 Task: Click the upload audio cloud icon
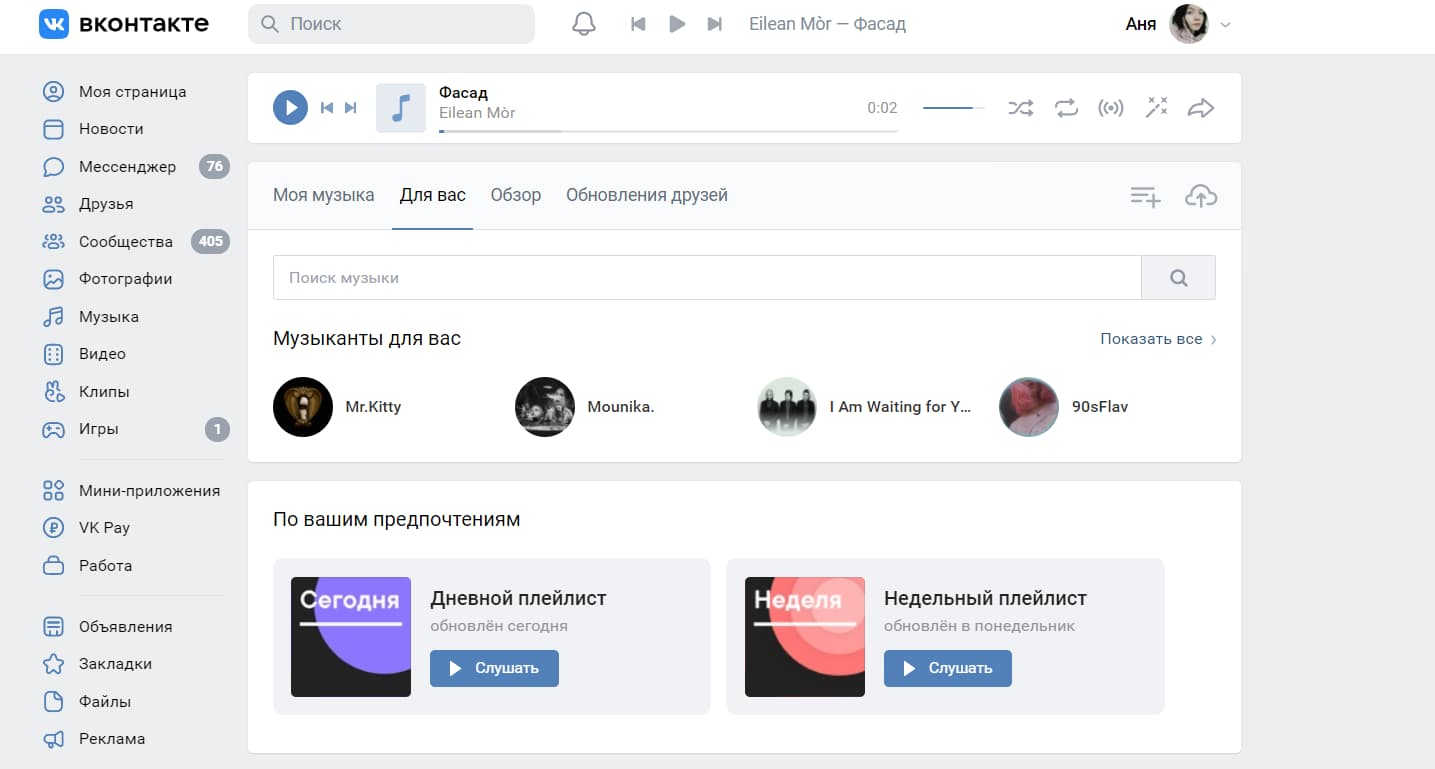click(x=1200, y=196)
